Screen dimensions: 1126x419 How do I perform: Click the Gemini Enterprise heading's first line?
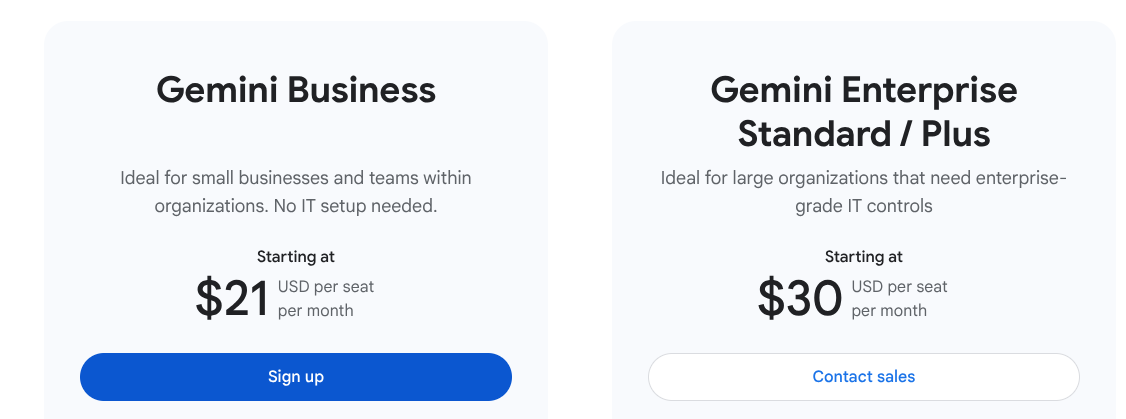[863, 90]
